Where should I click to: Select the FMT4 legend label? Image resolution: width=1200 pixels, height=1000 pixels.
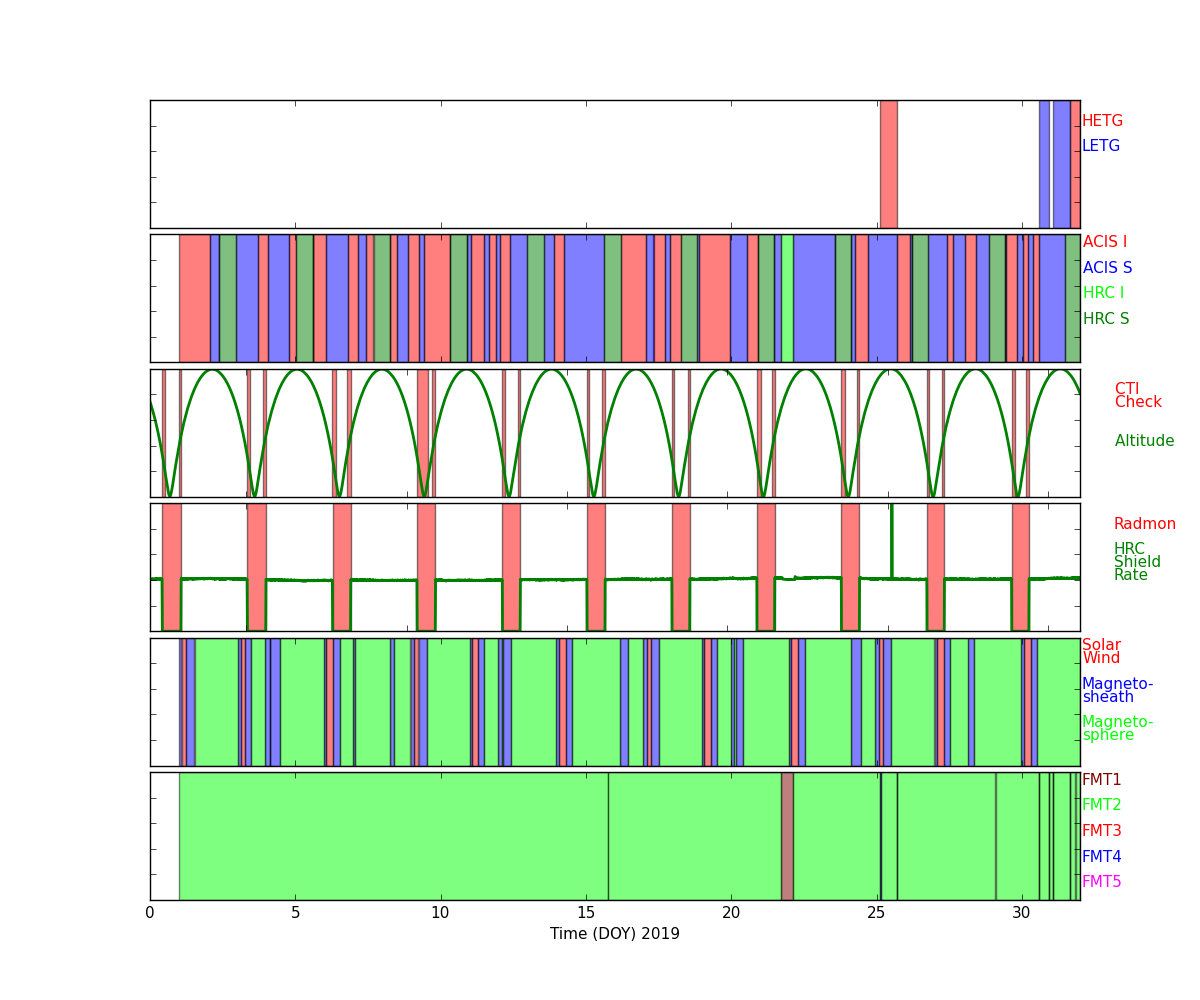coord(1101,857)
